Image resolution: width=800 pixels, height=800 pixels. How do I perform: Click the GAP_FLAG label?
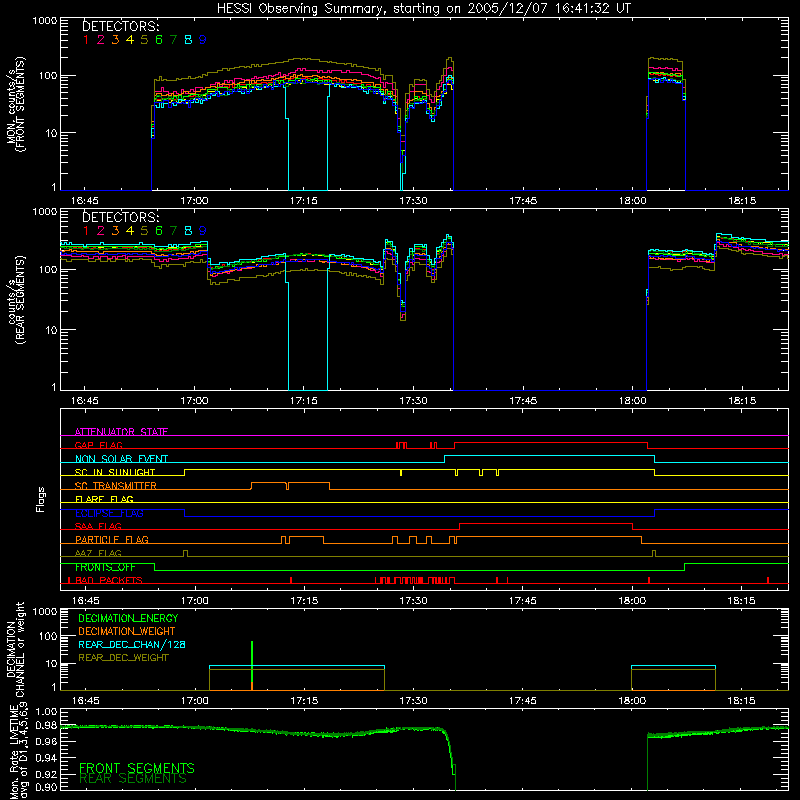click(x=98, y=445)
